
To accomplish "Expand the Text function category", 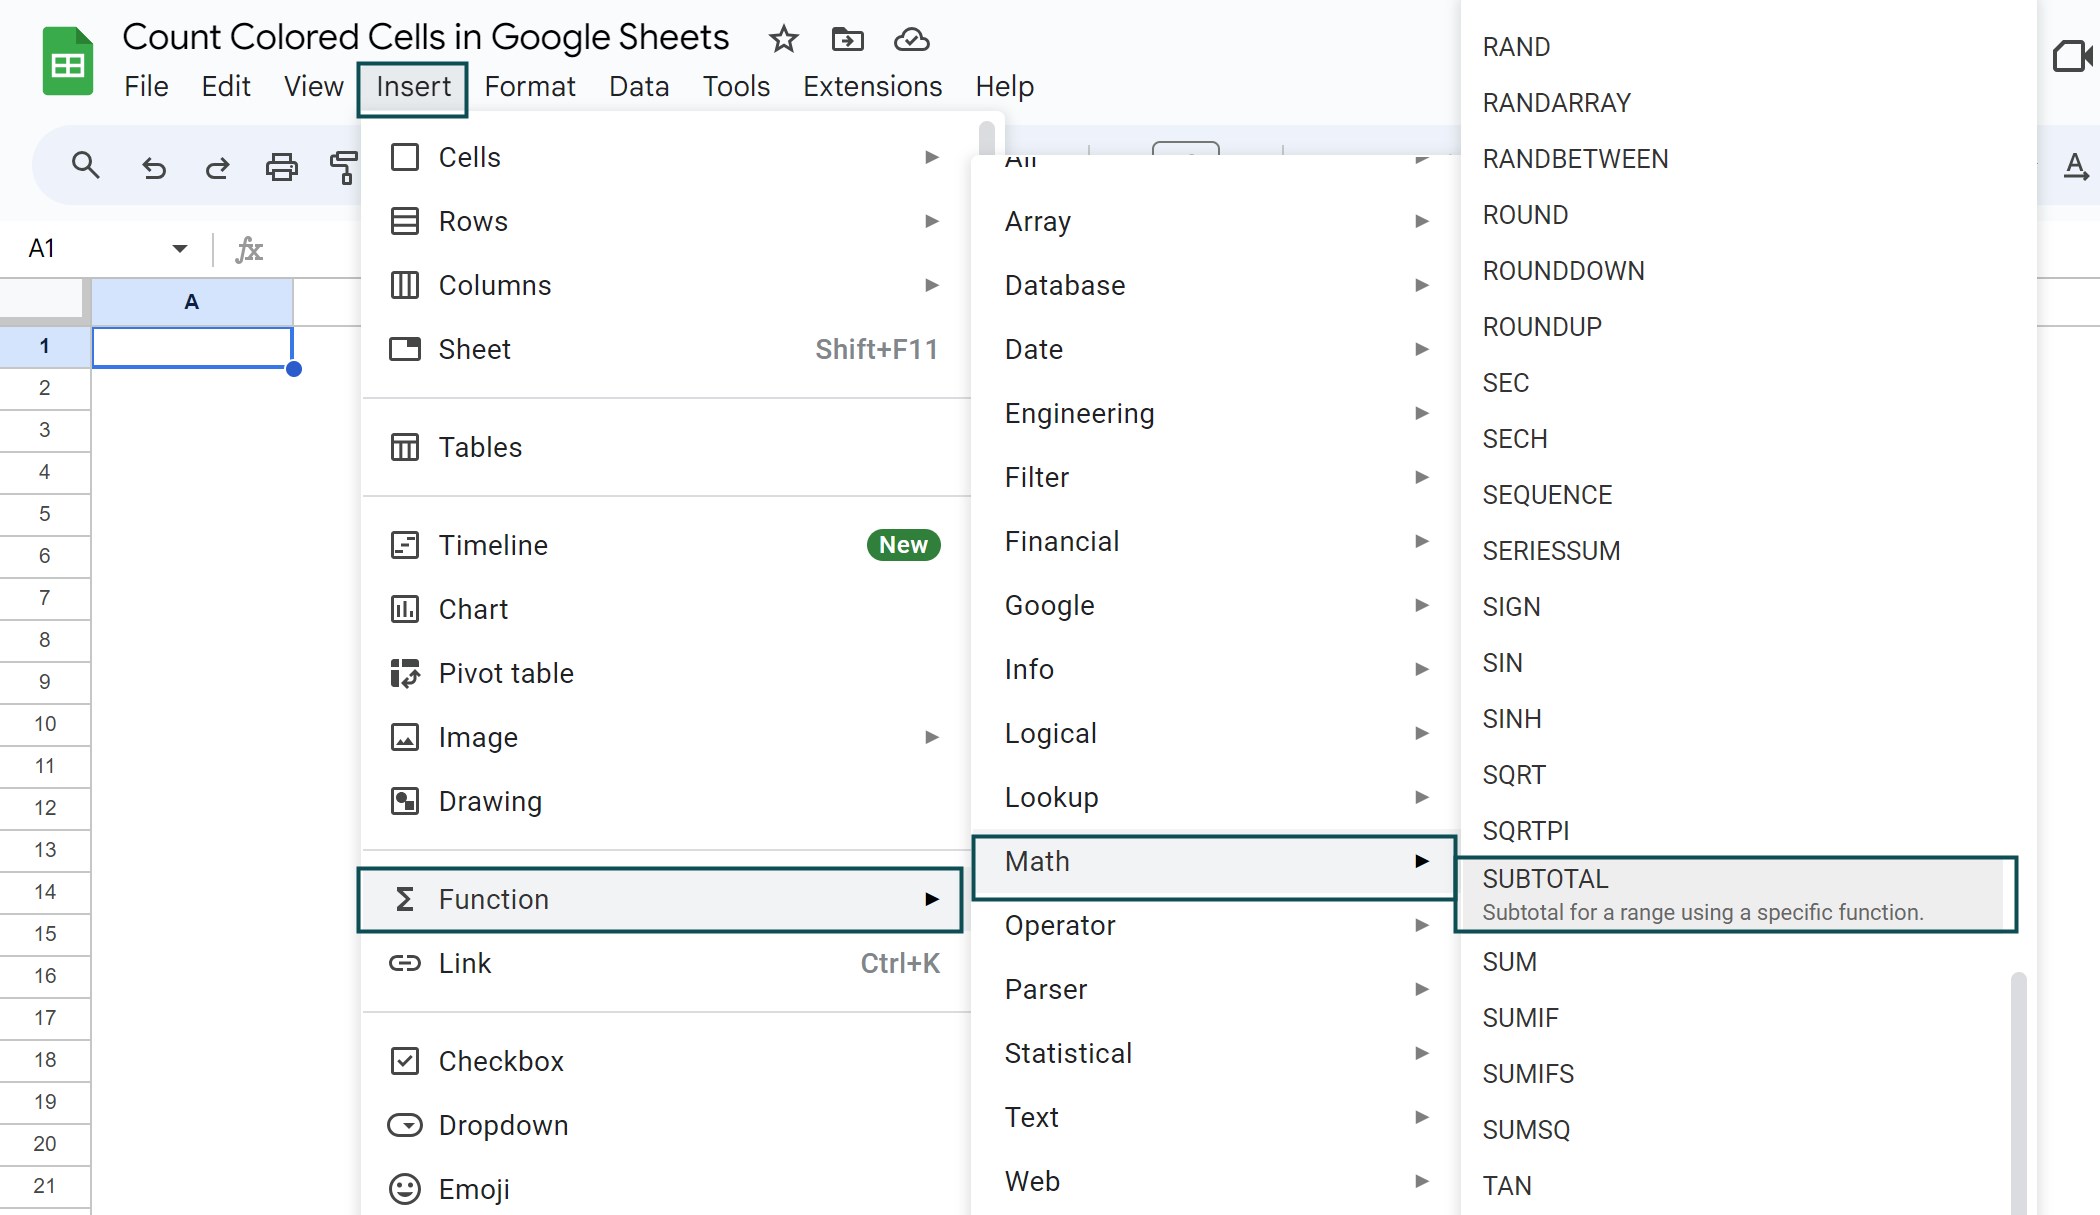I will coord(1215,1117).
